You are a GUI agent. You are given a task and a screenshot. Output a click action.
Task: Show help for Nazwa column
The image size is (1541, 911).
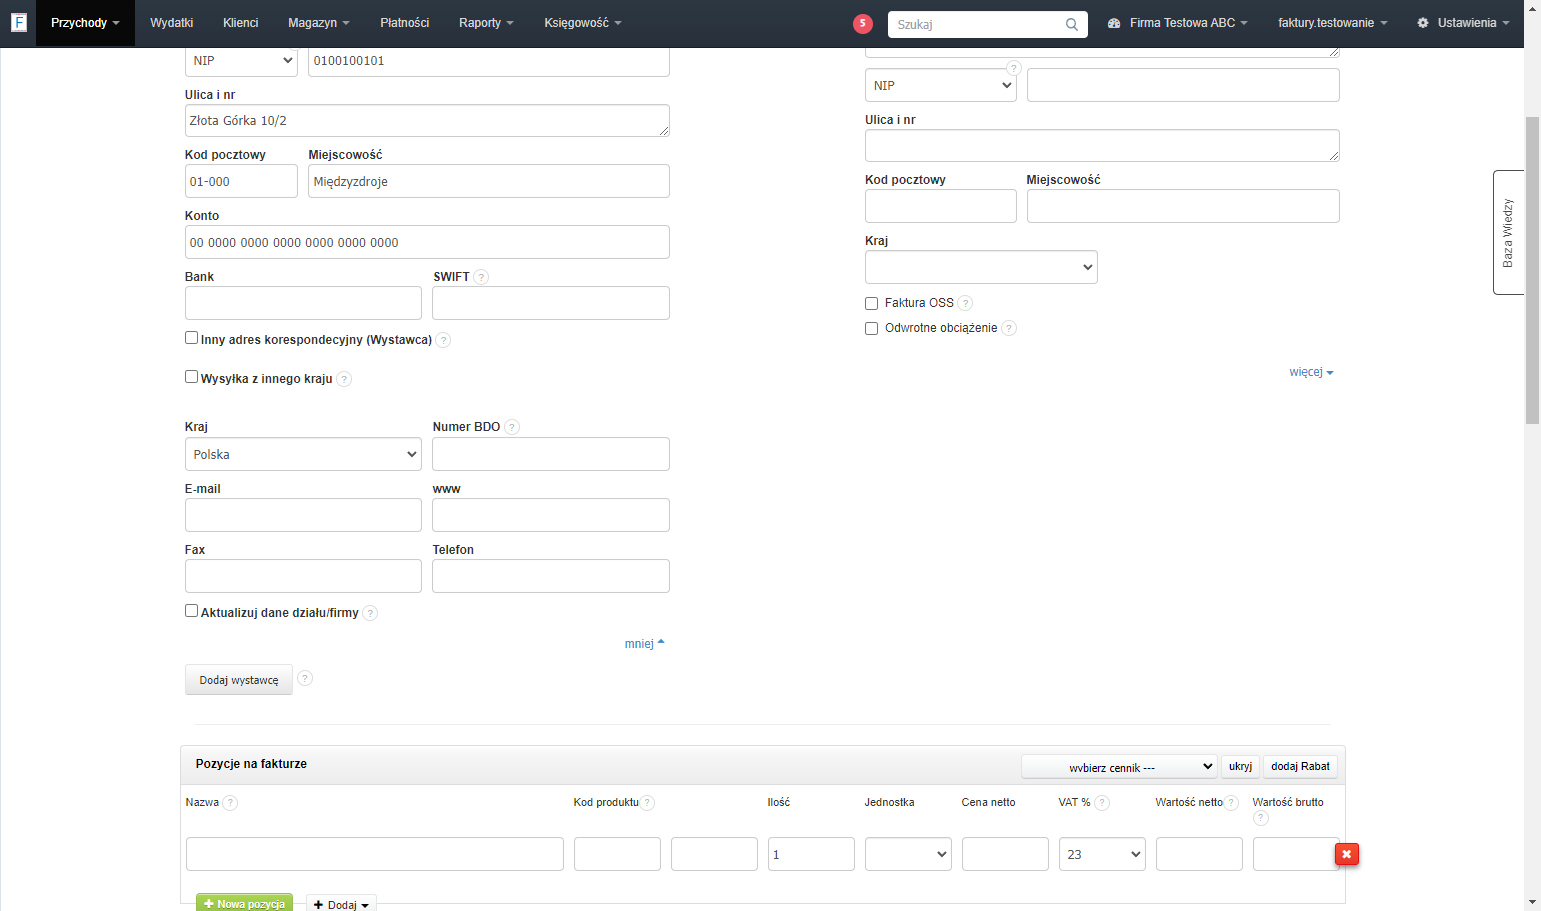click(230, 802)
